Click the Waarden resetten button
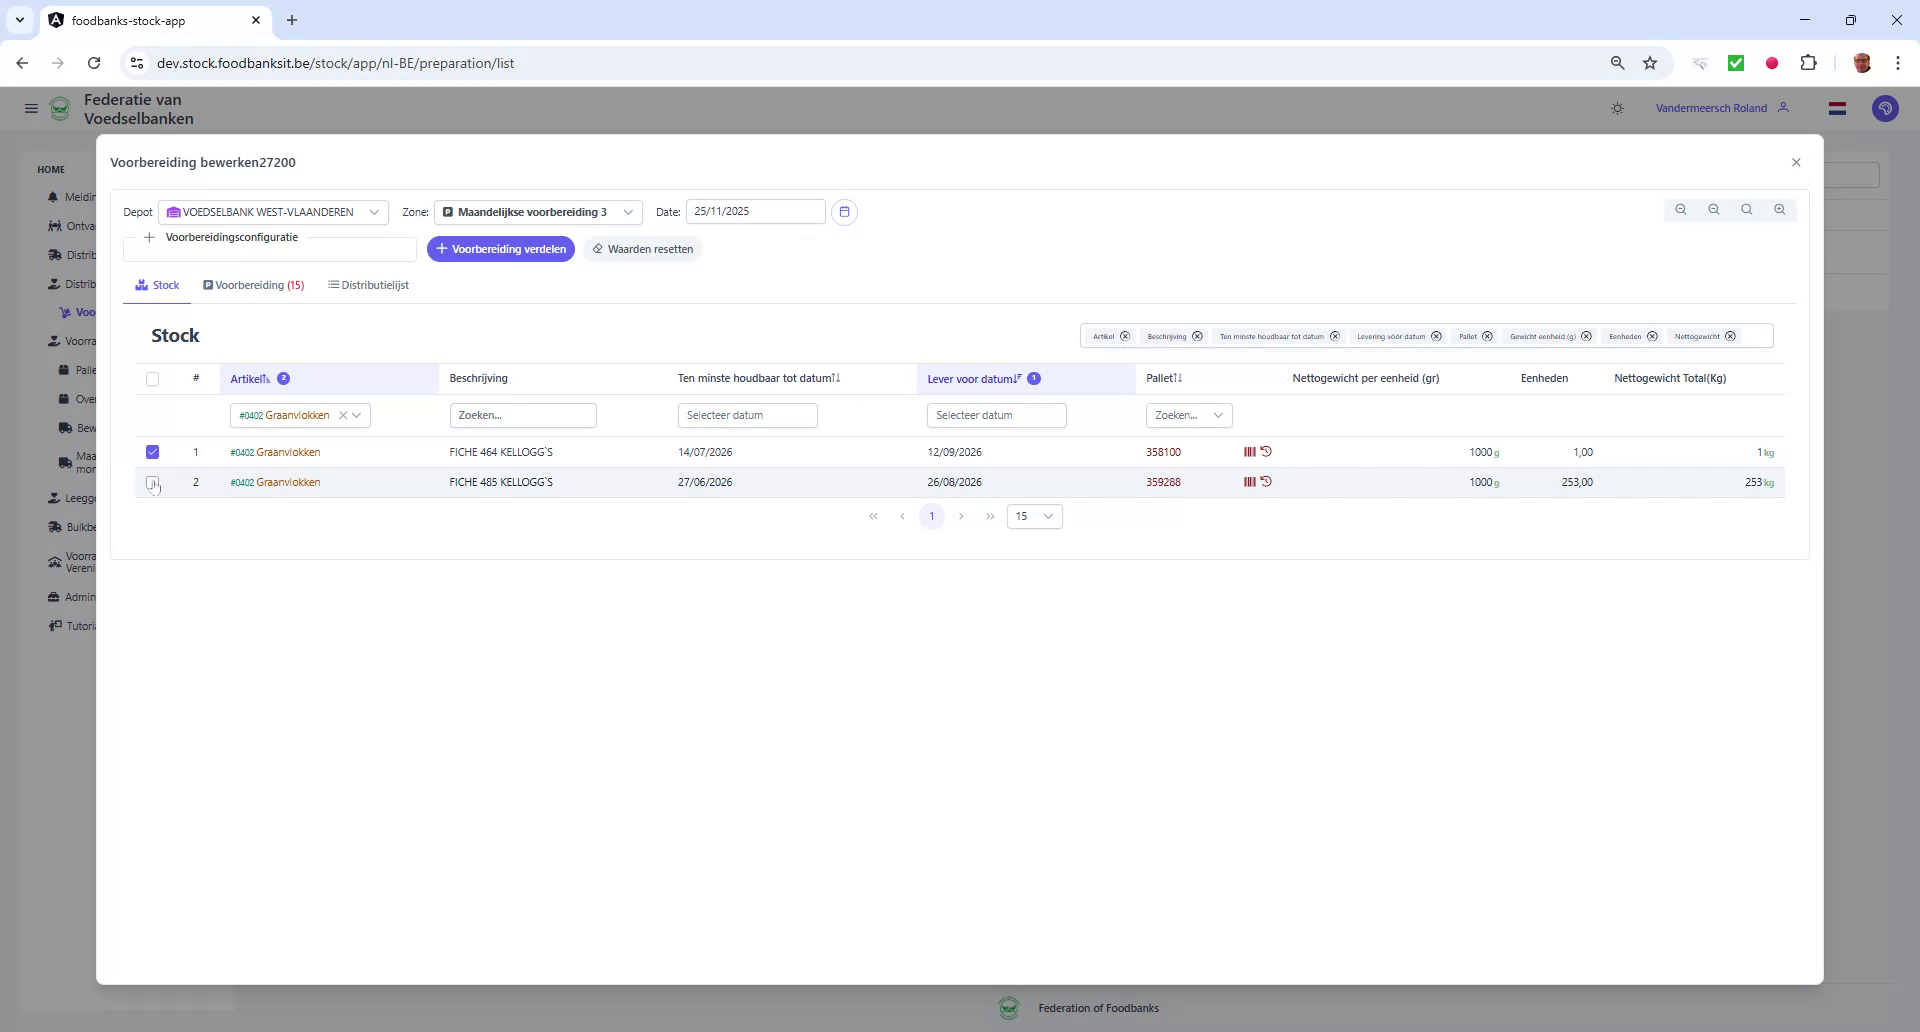The image size is (1920, 1032). click(x=643, y=249)
